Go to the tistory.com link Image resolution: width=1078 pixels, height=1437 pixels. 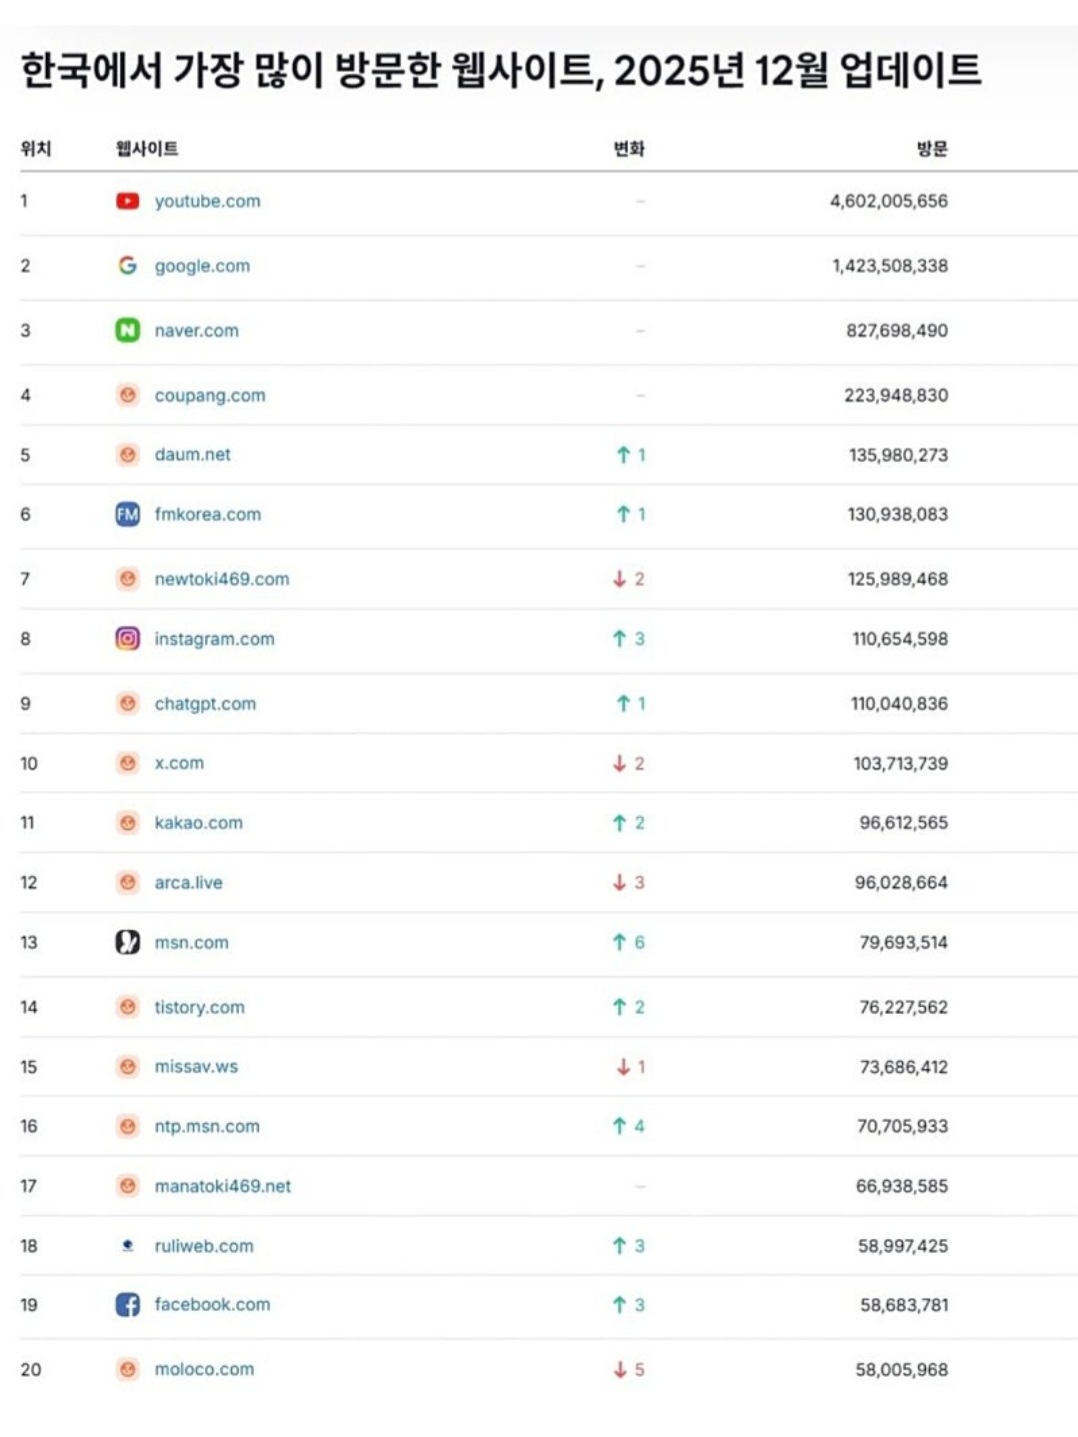point(199,1007)
